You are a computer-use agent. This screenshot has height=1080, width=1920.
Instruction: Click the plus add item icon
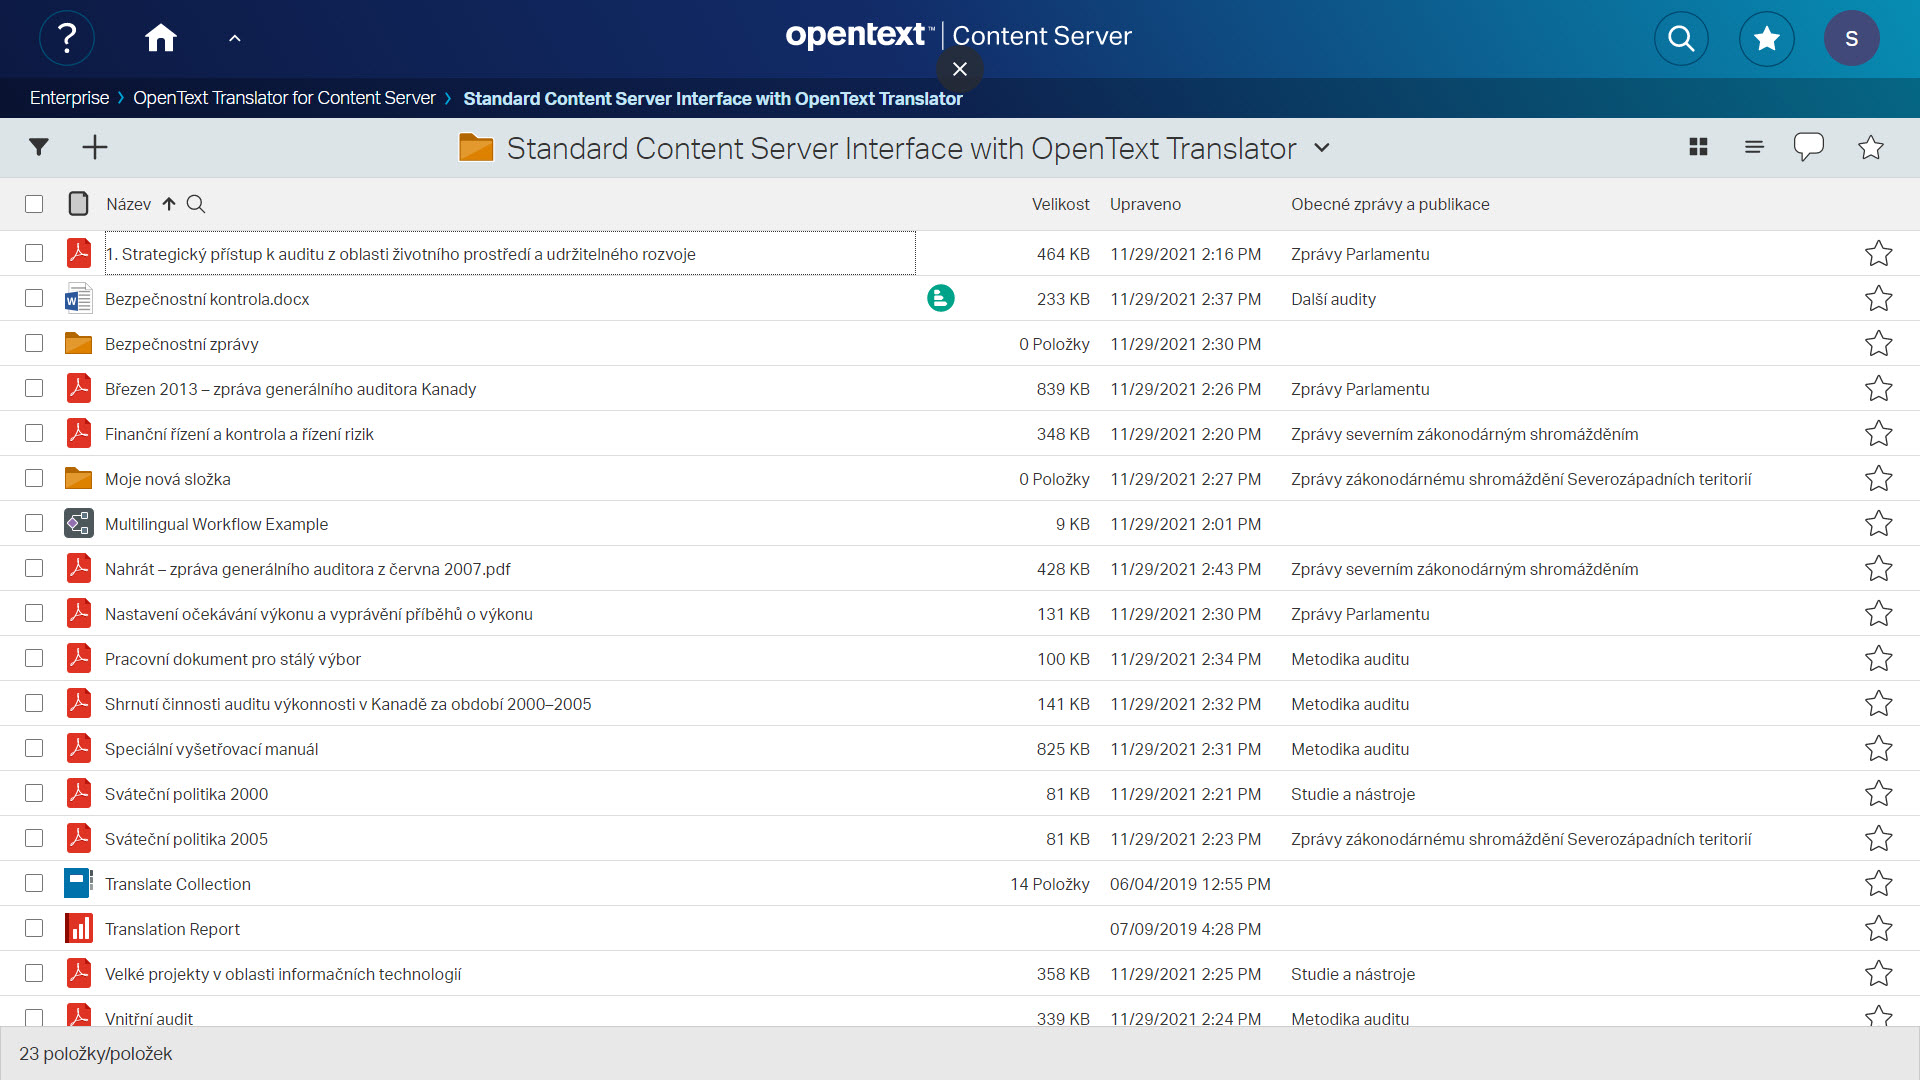tap(95, 148)
